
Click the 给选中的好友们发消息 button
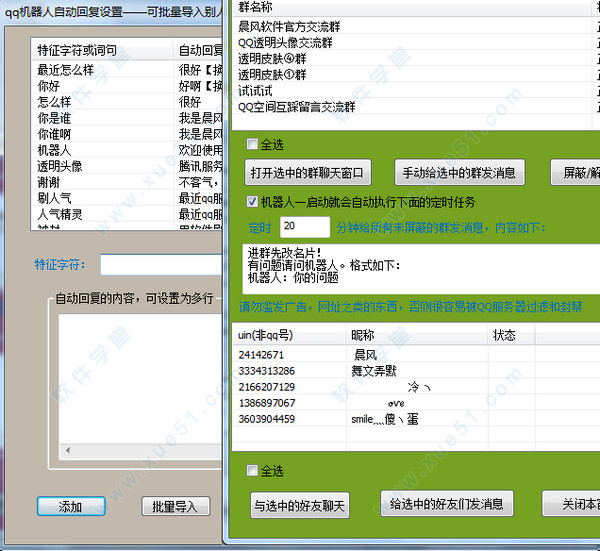point(447,504)
